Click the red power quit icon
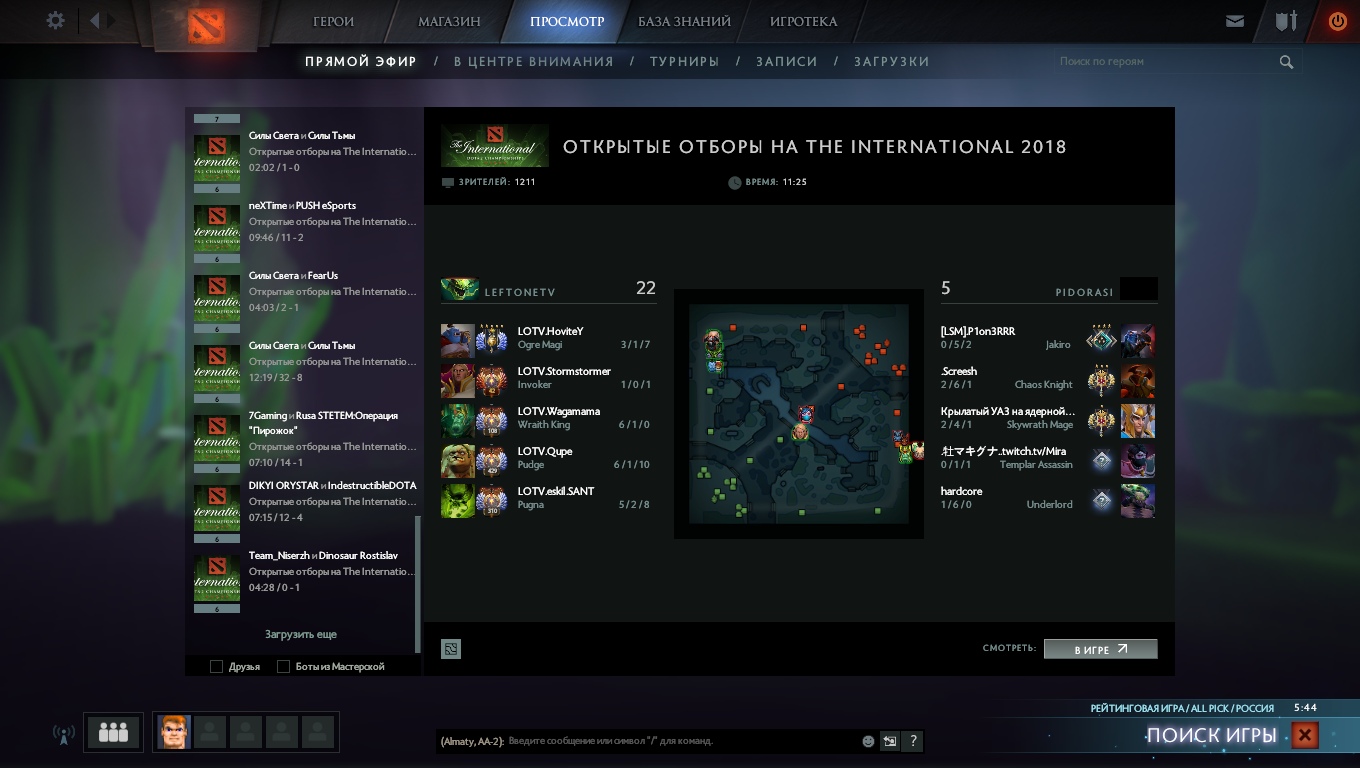Viewport: 1360px width, 768px height. pos(1337,21)
